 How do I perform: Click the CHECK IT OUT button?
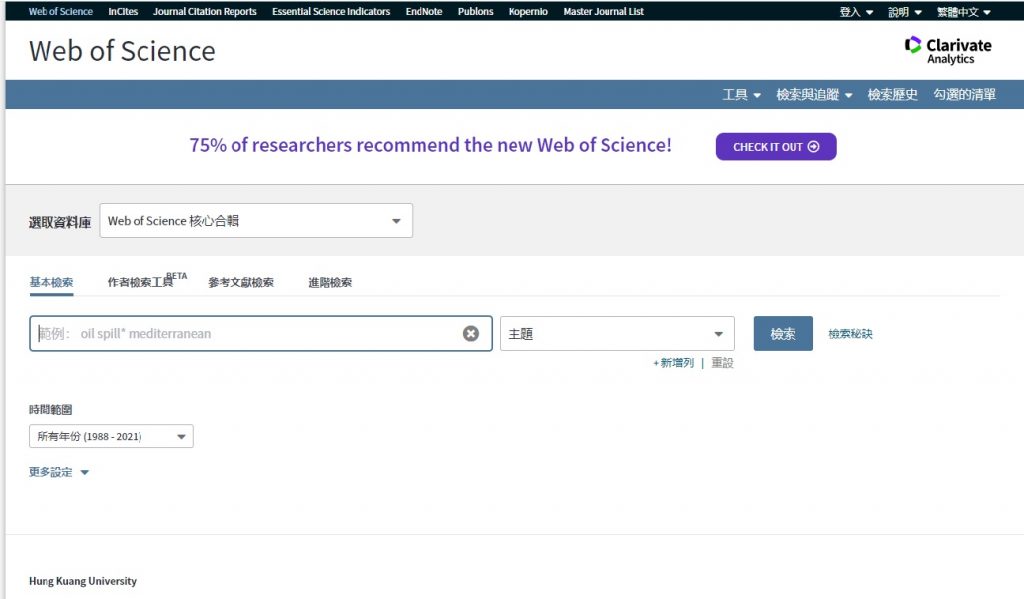click(776, 146)
